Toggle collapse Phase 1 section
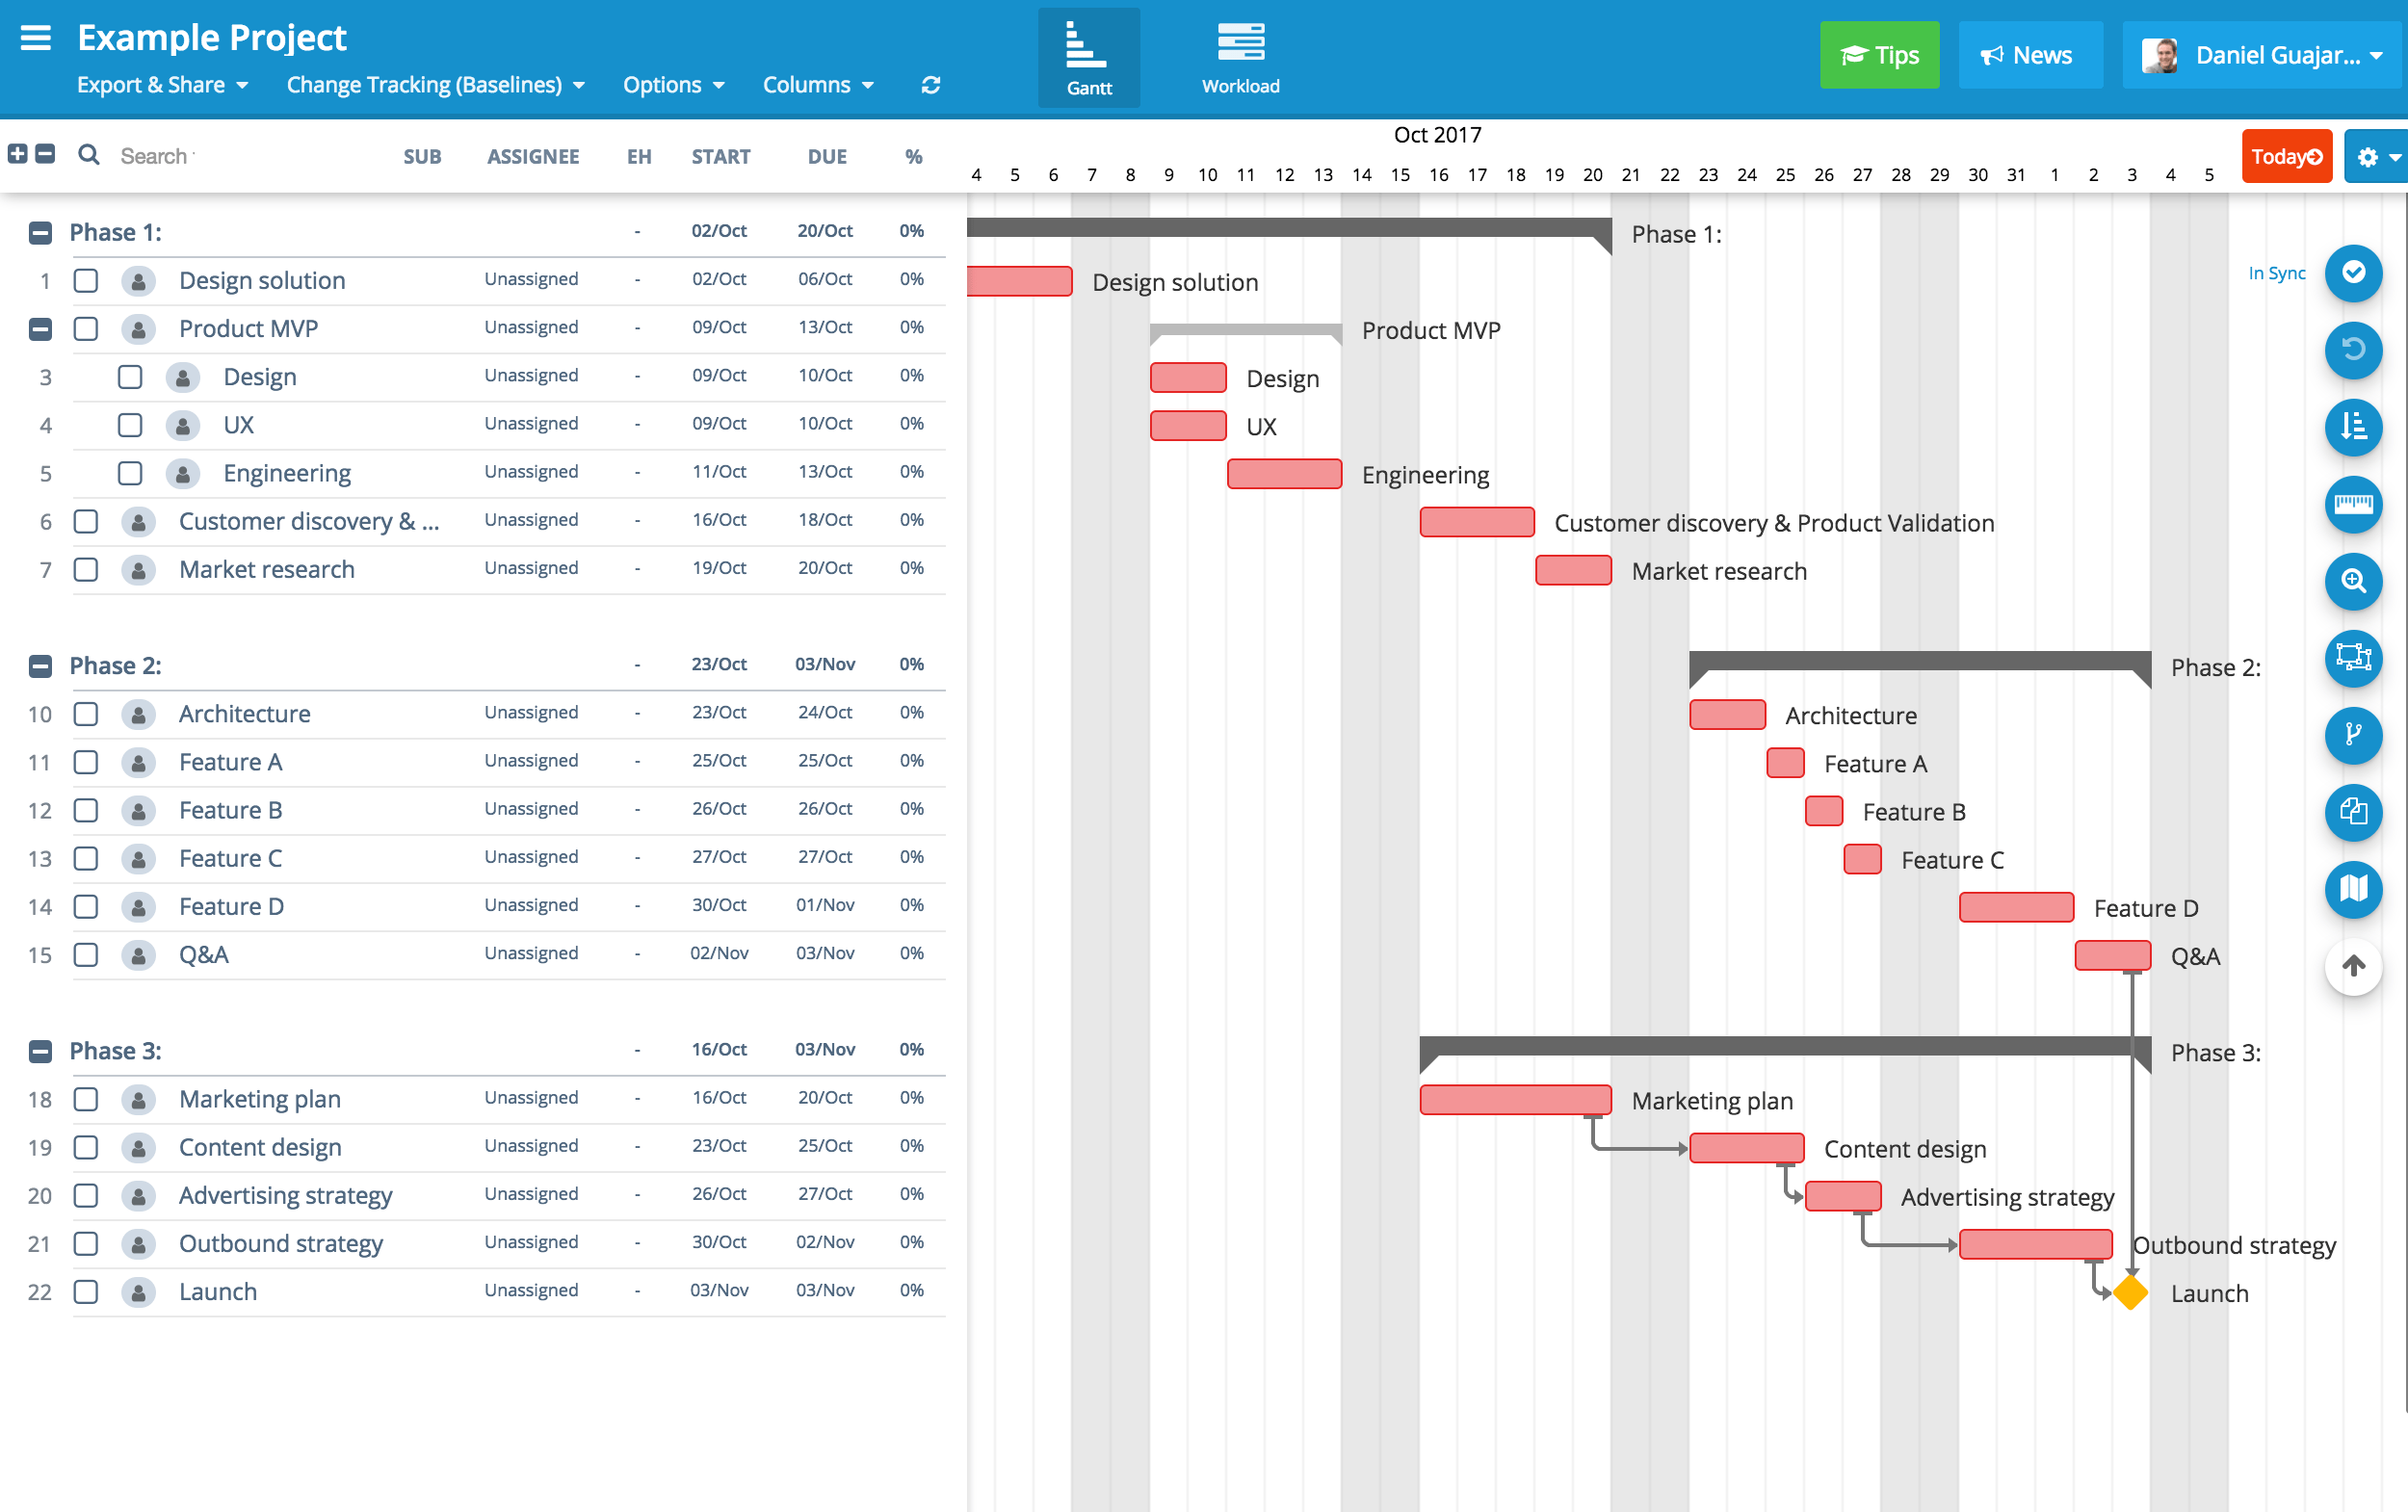 click(39, 232)
